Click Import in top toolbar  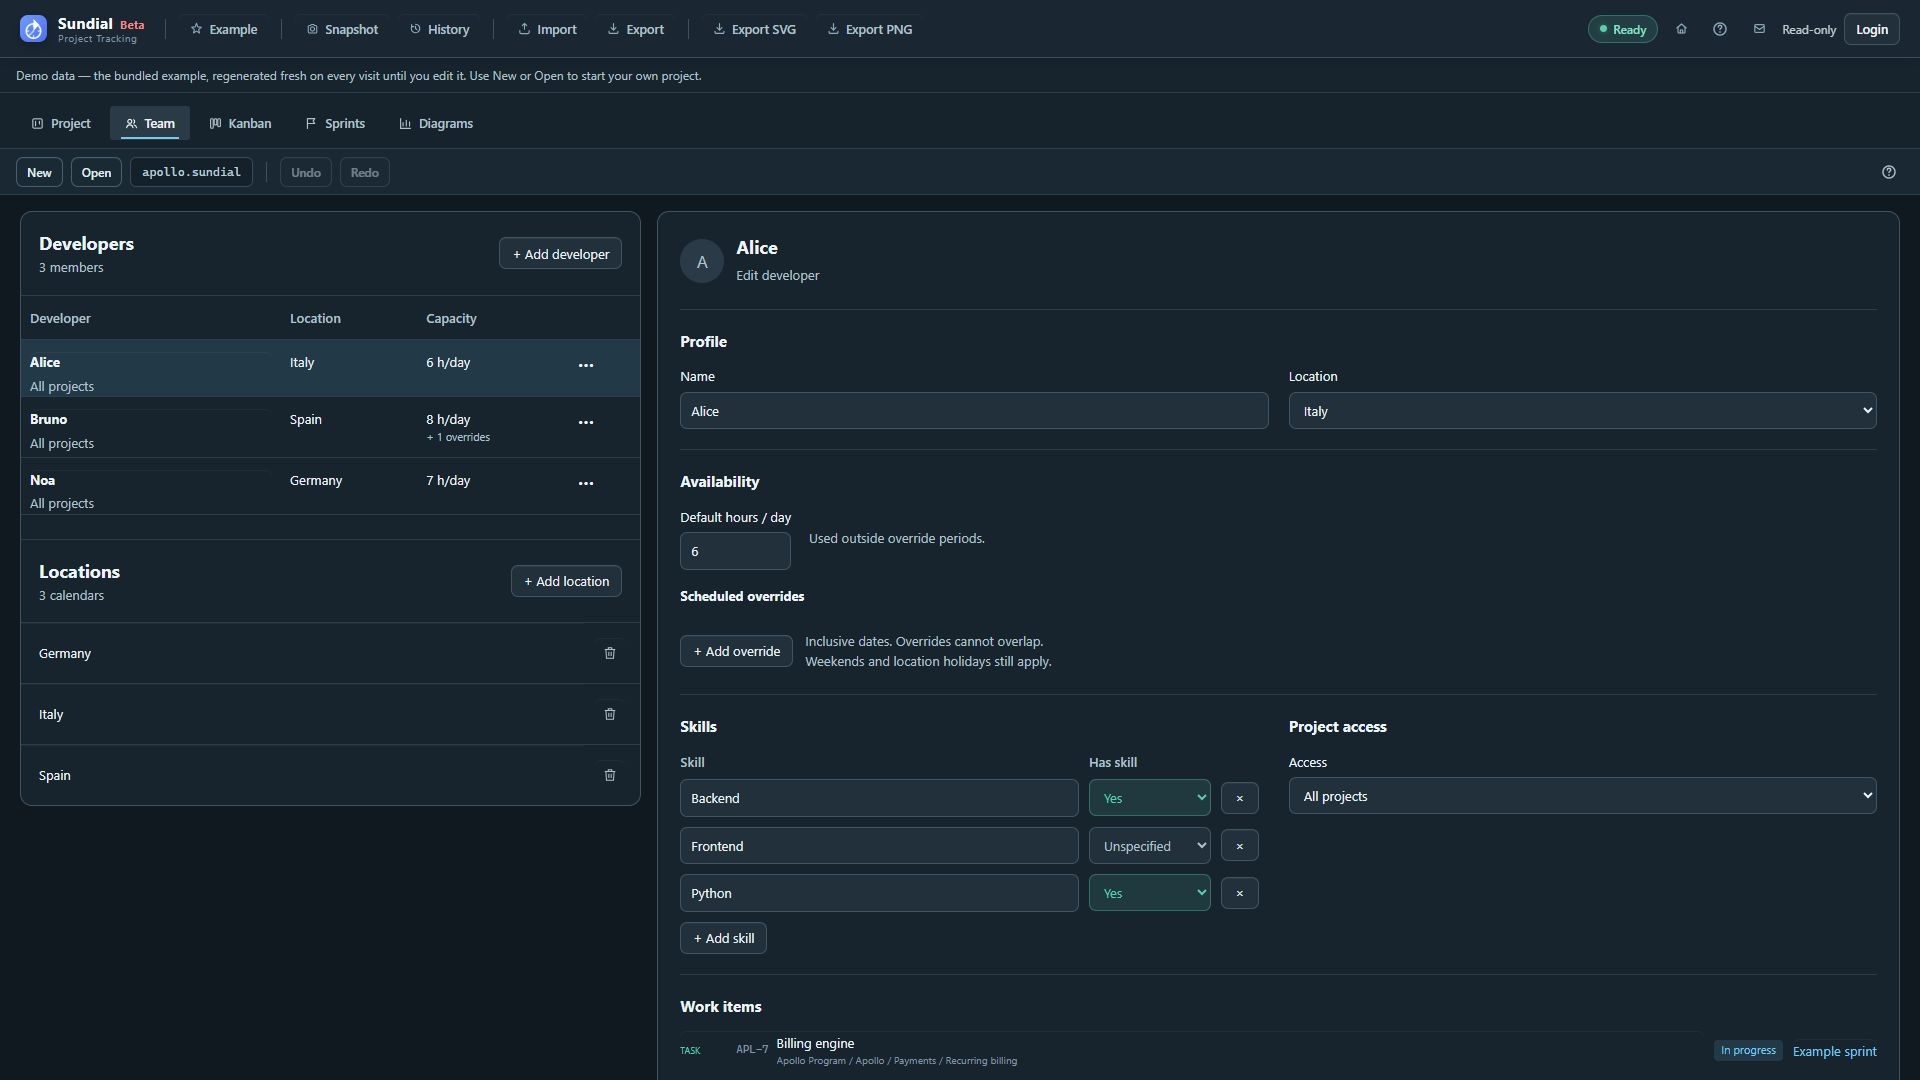547,29
